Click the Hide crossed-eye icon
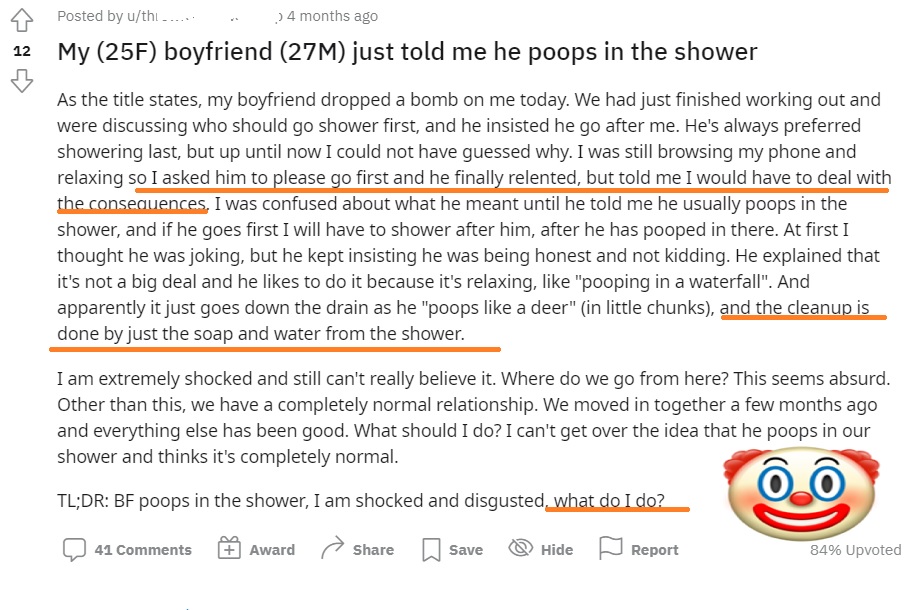Image resolution: width=922 pixels, height=610 pixels. coord(520,548)
